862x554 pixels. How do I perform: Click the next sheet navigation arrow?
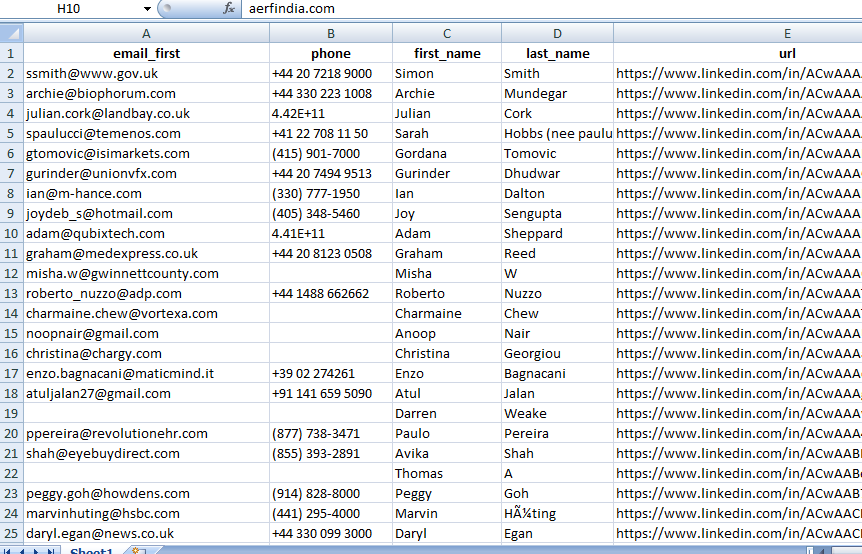click(x=36, y=551)
